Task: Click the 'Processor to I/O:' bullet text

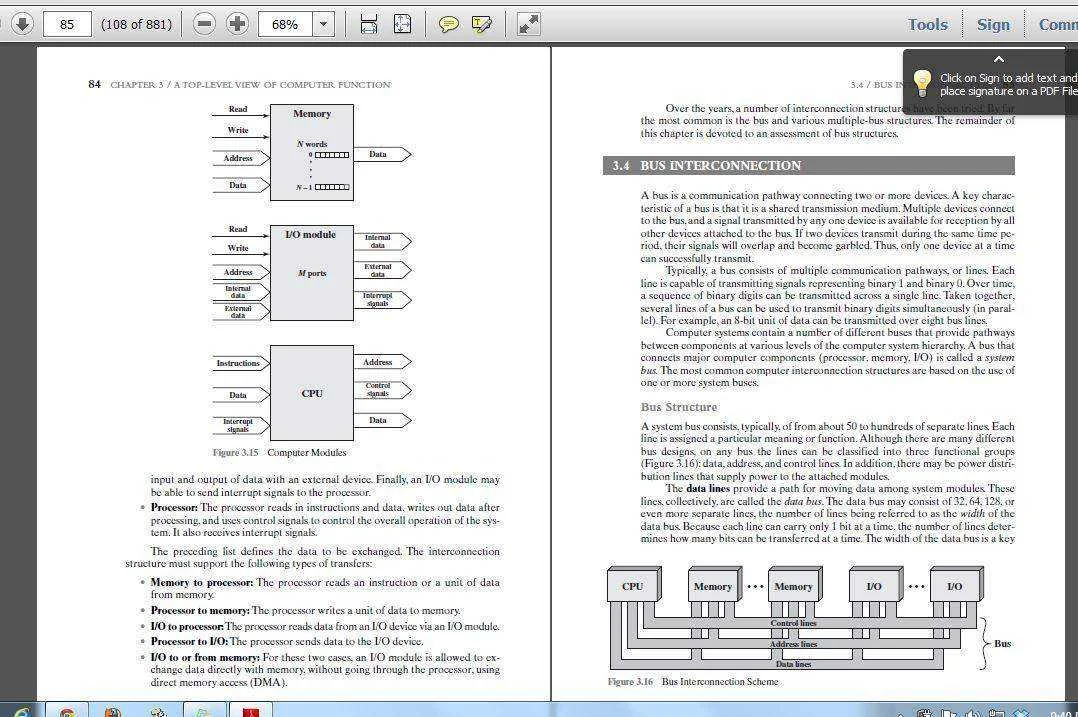Action: pos(189,641)
